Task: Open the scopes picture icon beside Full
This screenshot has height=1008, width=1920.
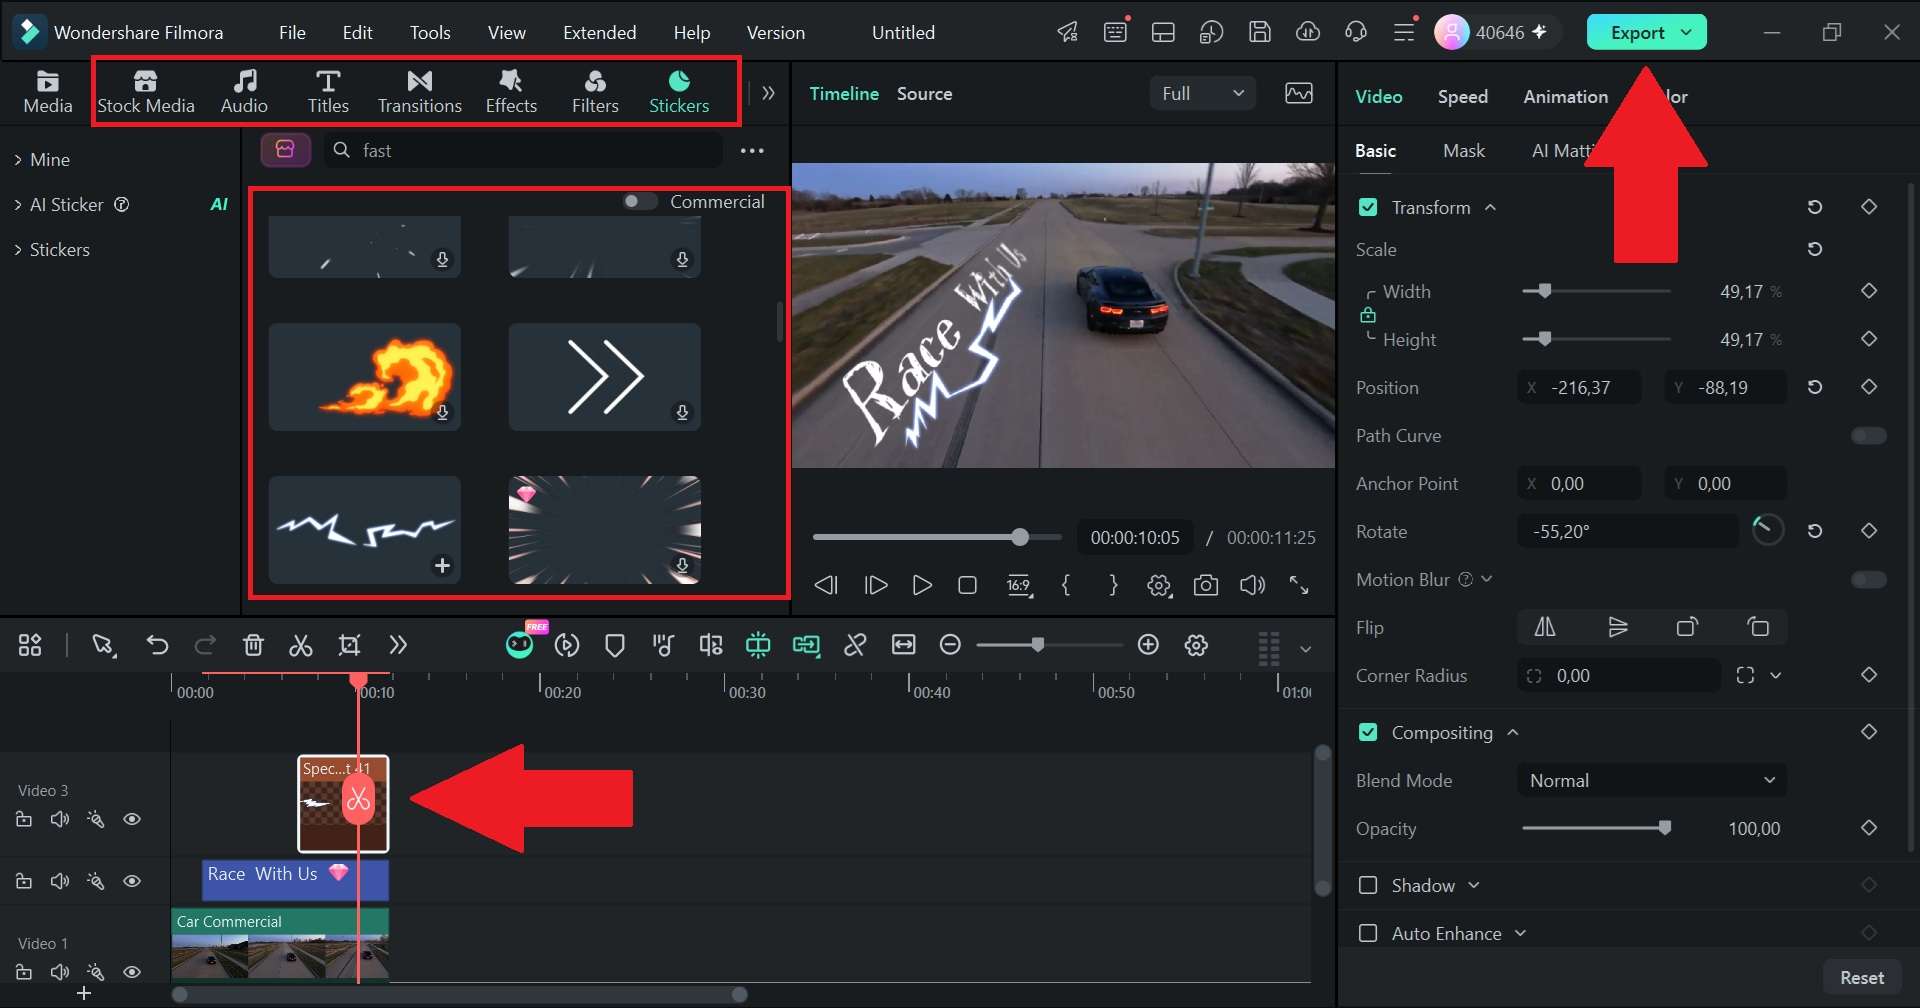Action: [1299, 93]
